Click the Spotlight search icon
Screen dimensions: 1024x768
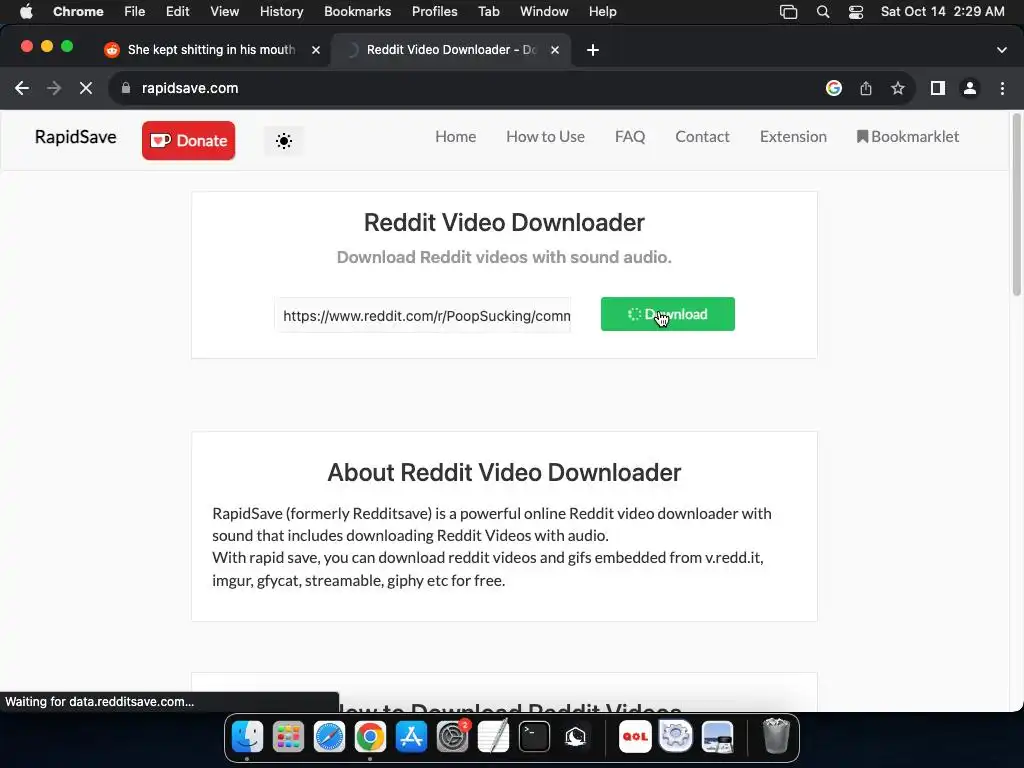coord(823,12)
